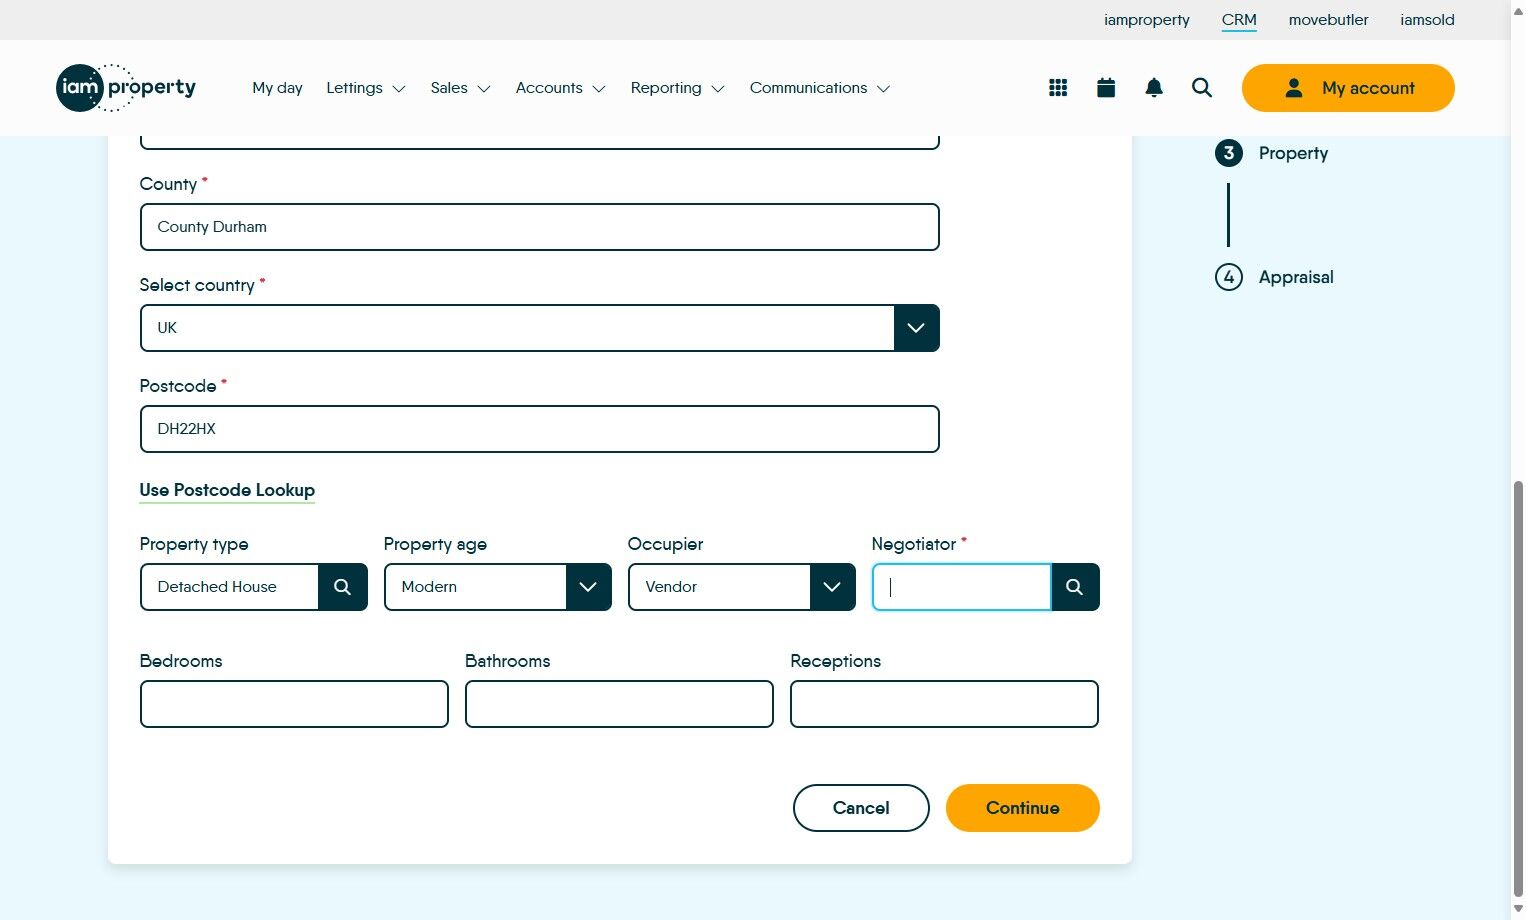Image resolution: width=1526 pixels, height=920 pixels.
Task: Click step 4 Appraisal circle icon
Action: [x=1229, y=277]
